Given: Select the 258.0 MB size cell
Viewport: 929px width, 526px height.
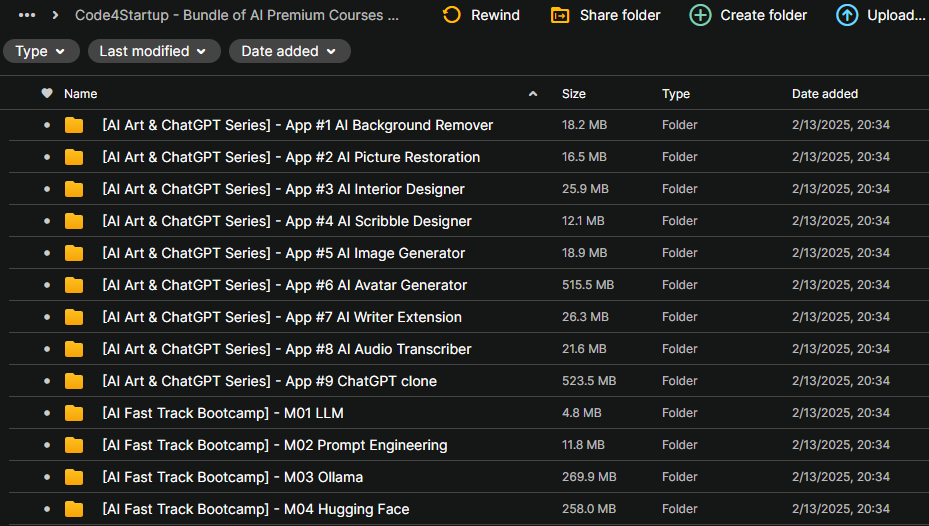Looking at the screenshot, I should (x=589, y=509).
